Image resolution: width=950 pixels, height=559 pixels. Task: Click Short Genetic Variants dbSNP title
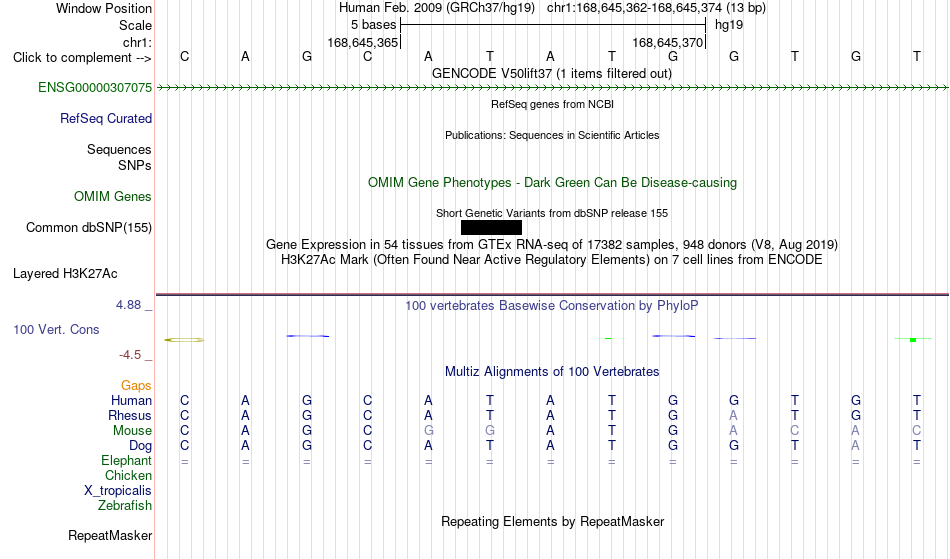(x=552, y=214)
